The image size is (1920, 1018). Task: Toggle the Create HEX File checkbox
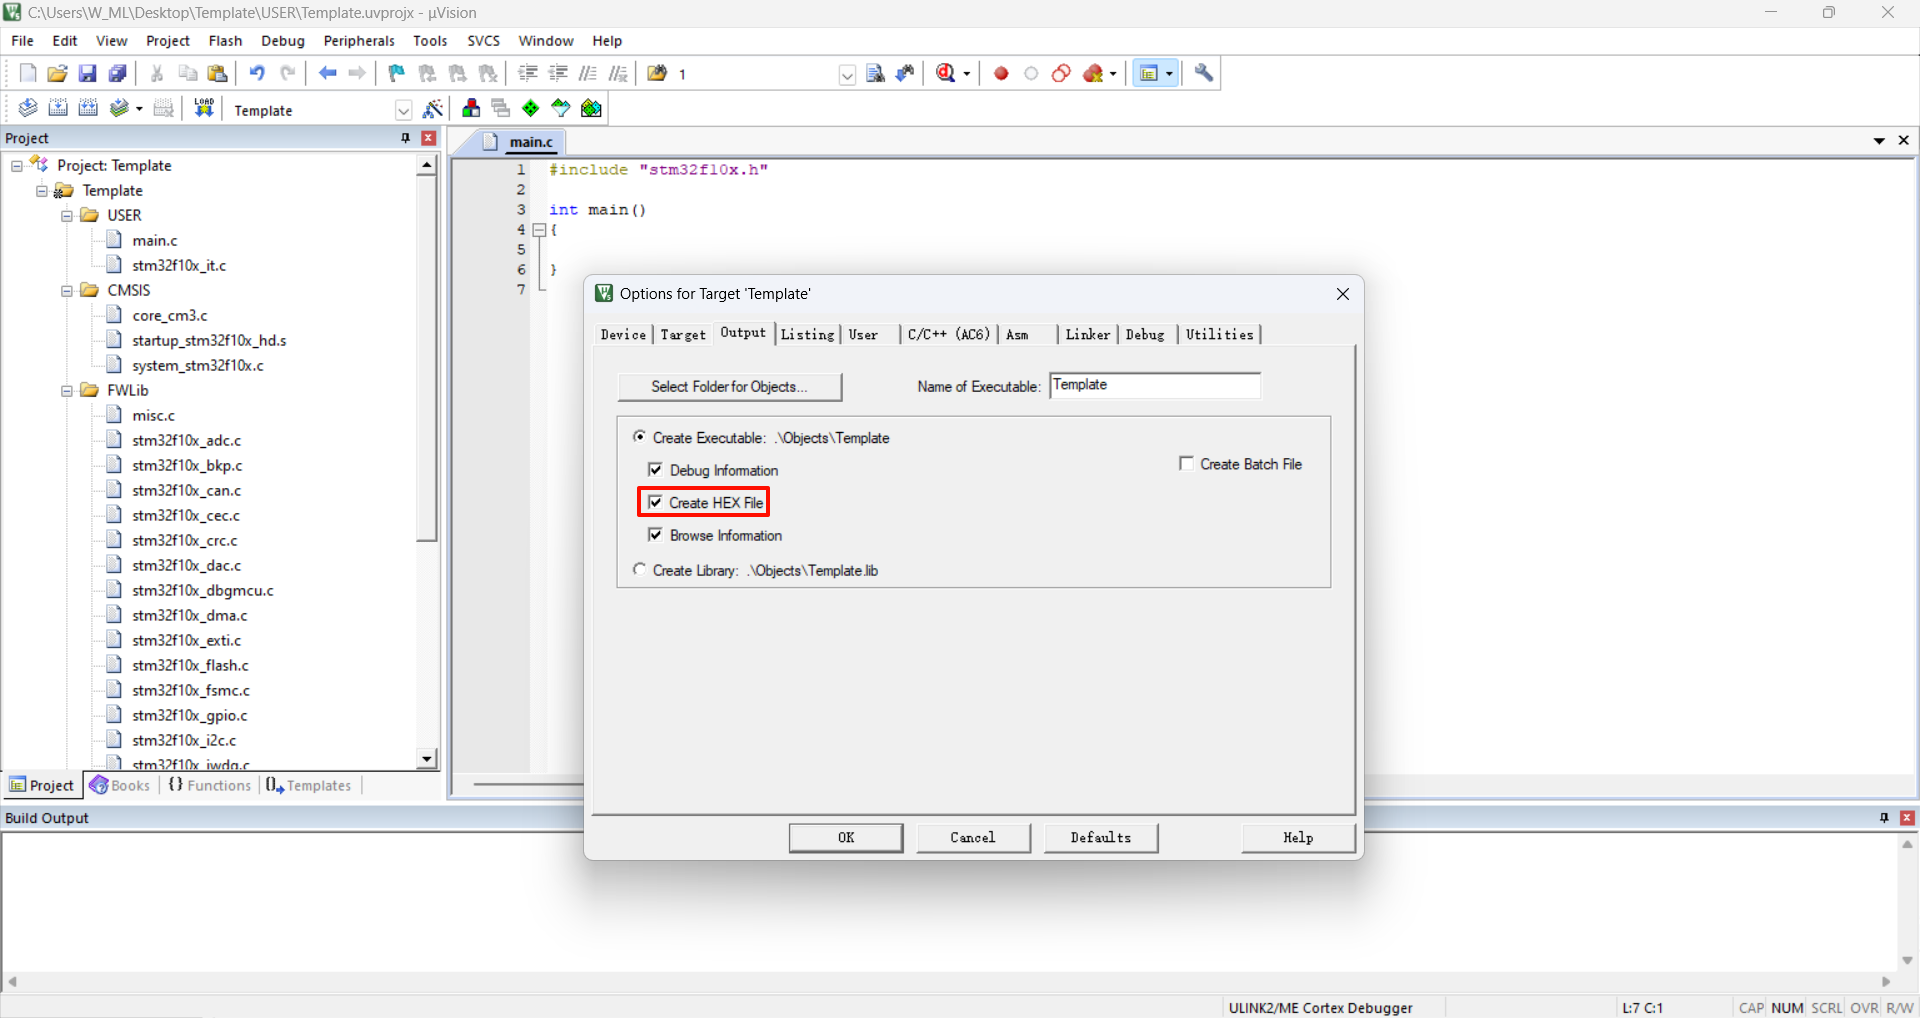pyautogui.click(x=655, y=502)
